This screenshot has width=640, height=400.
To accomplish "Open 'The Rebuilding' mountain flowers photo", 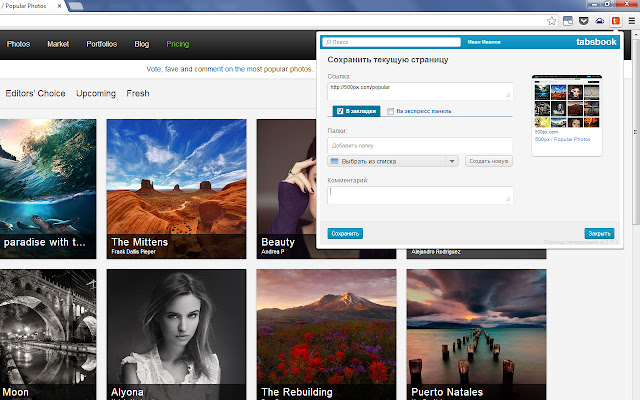I will 326,334.
